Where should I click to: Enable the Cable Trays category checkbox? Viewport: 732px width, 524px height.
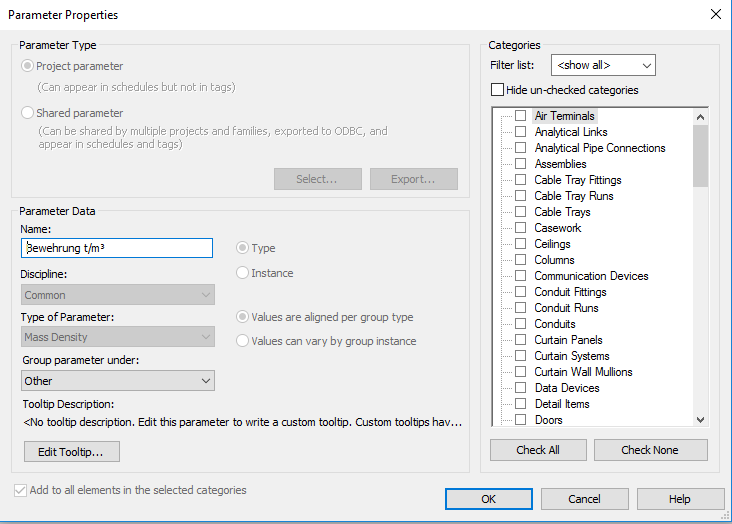(x=521, y=212)
